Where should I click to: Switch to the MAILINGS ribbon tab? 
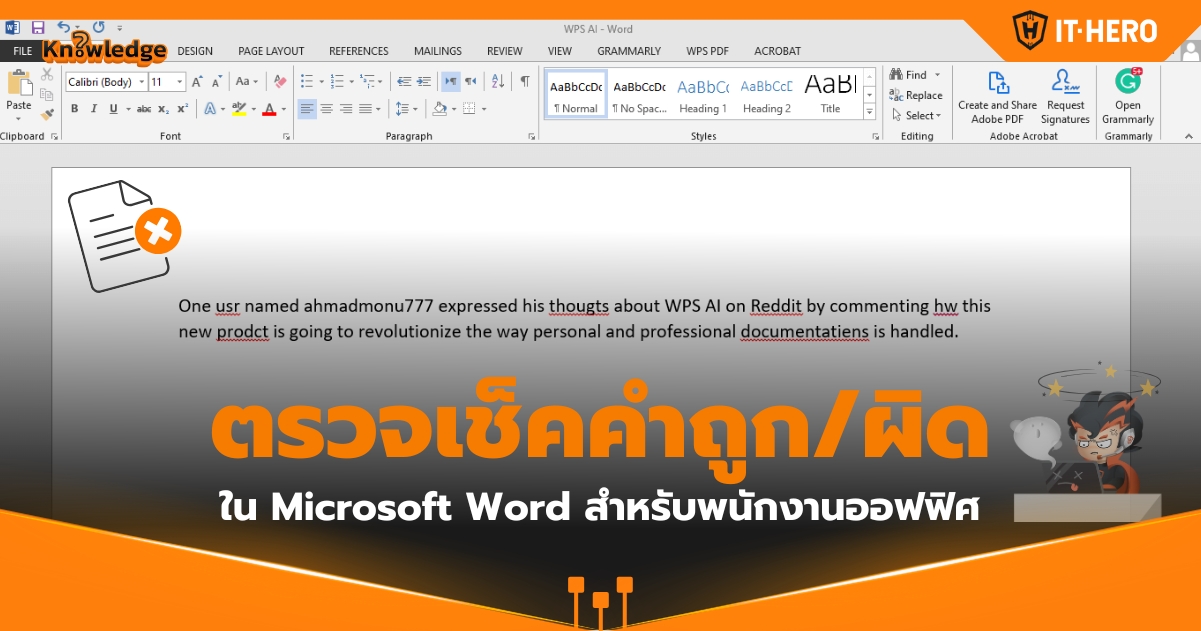click(438, 51)
